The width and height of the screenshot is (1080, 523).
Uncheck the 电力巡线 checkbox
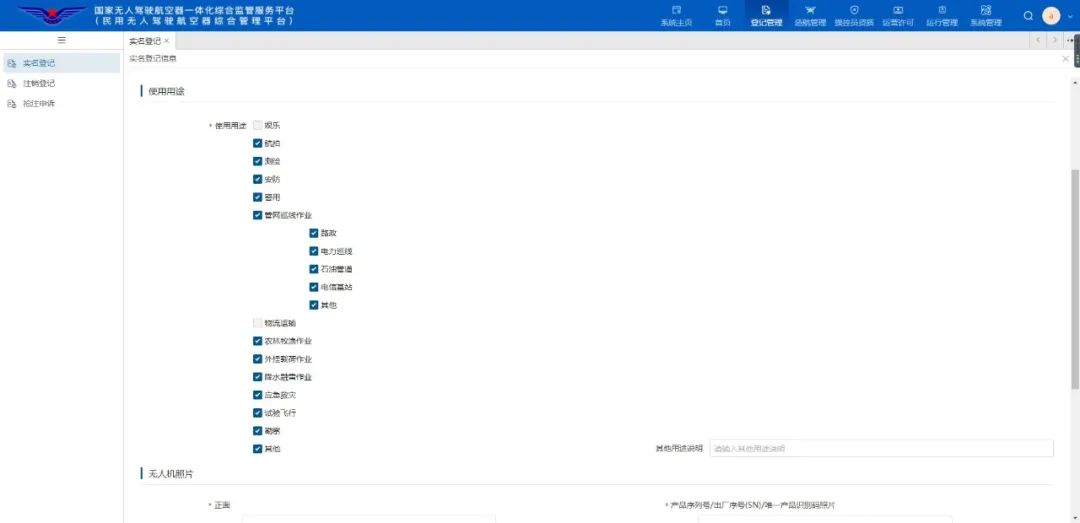[x=314, y=251]
